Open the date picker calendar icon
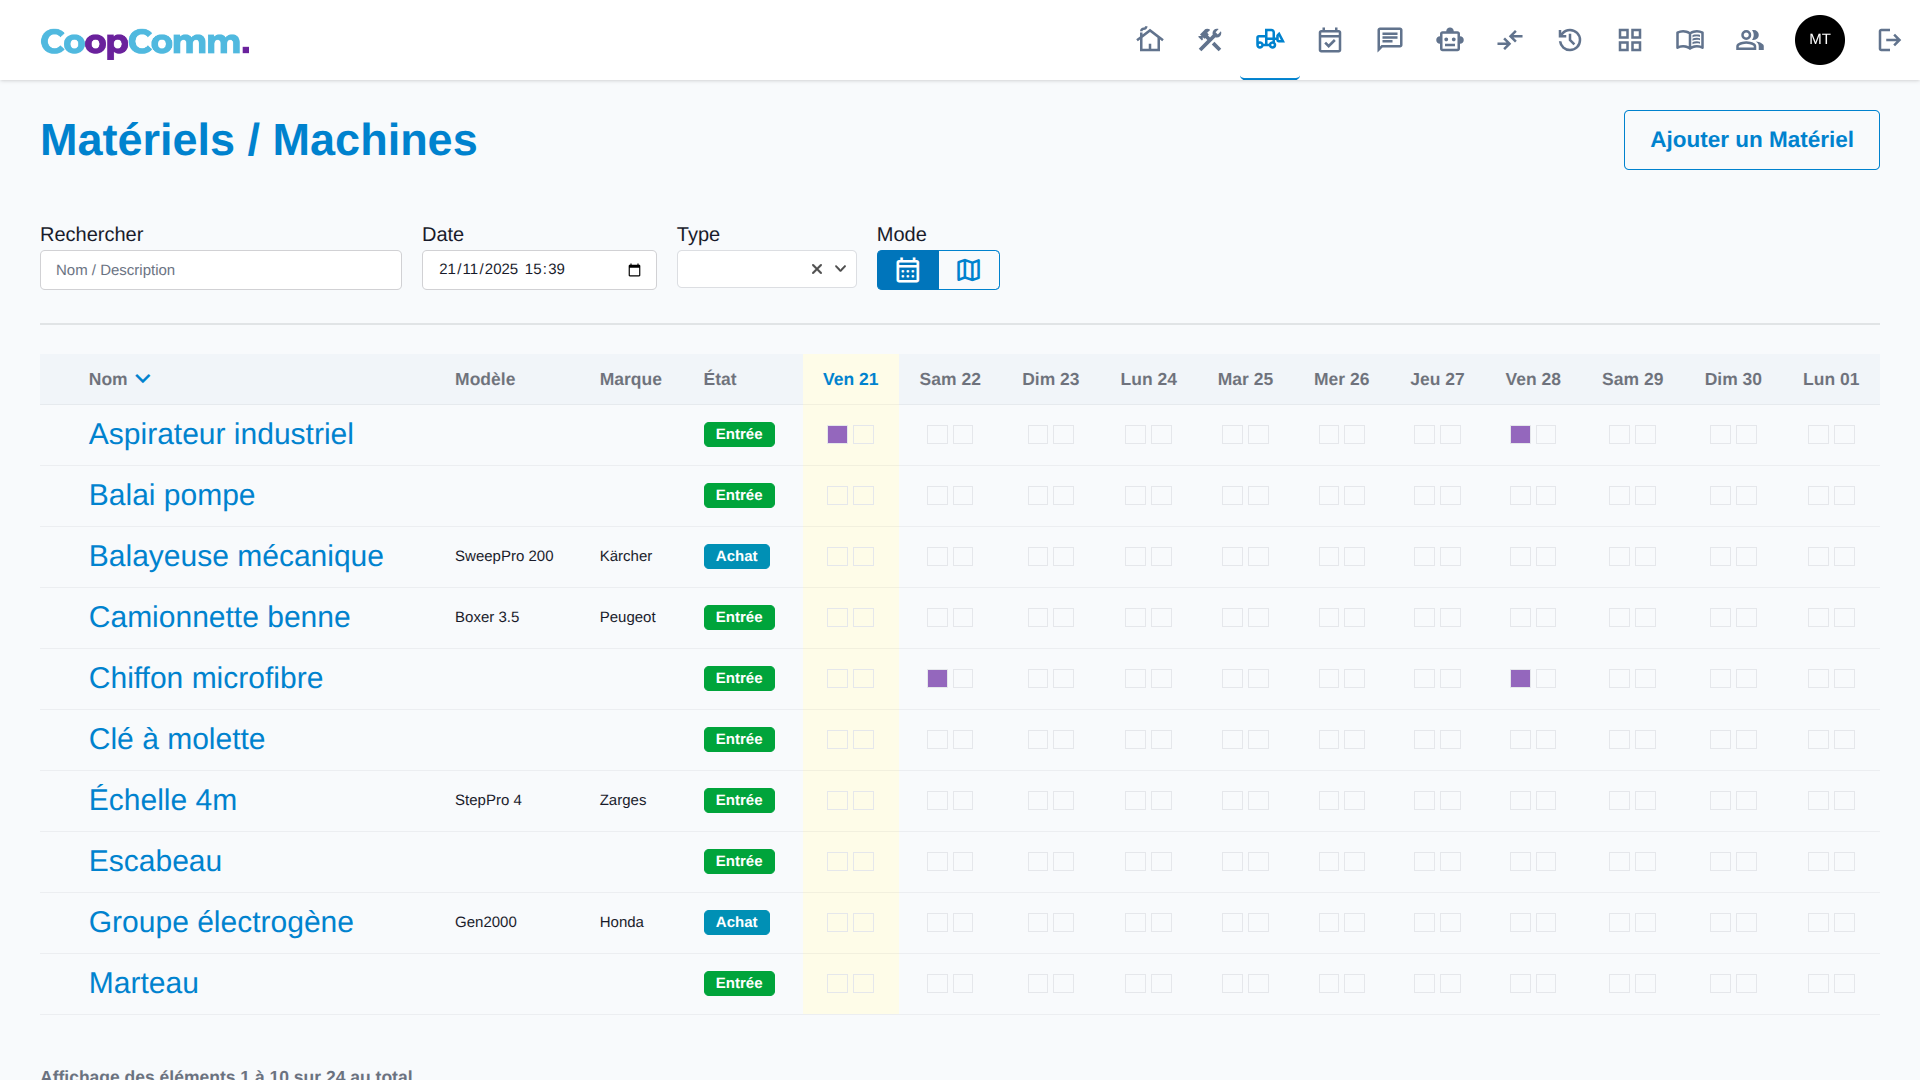The height and width of the screenshot is (1080, 1920). pyautogui.click(x=634, y=270)
